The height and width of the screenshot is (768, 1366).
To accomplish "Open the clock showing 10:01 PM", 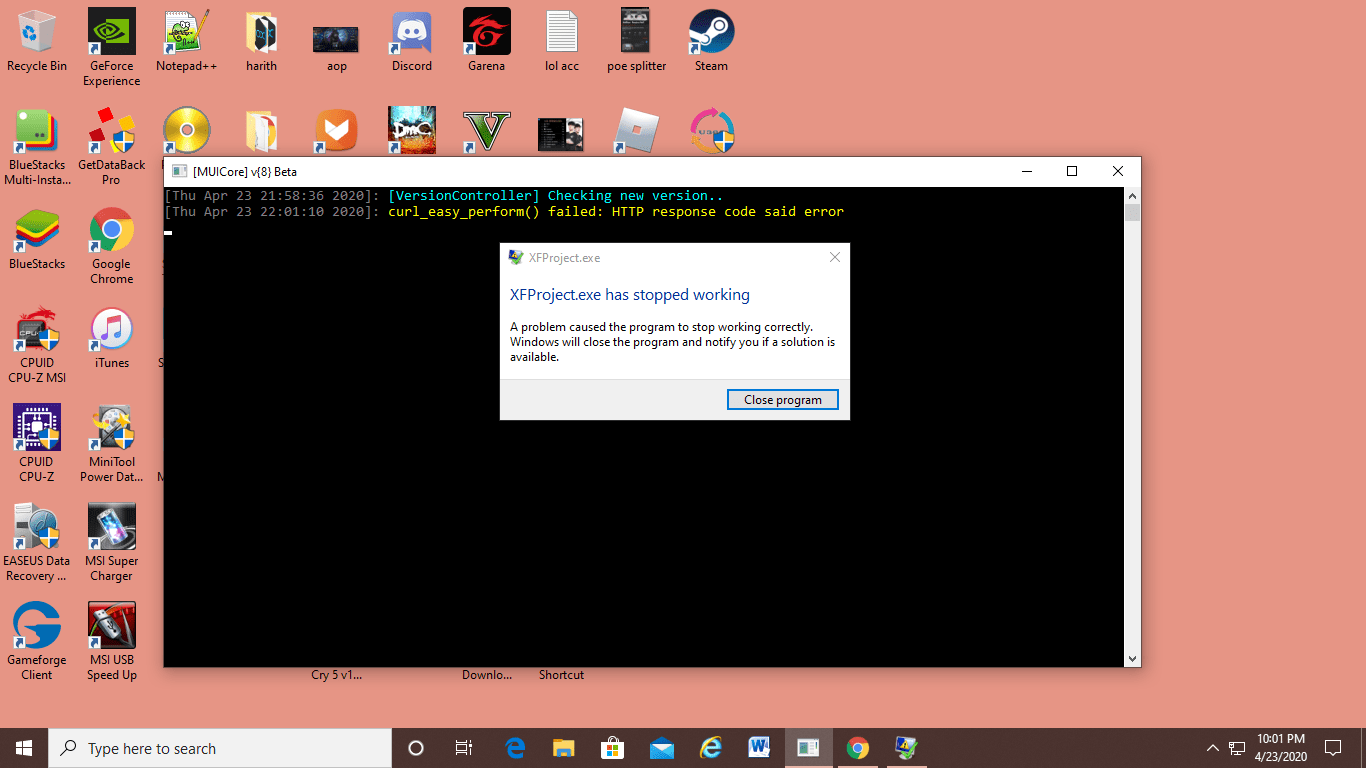I will (x=1281, y=748).
